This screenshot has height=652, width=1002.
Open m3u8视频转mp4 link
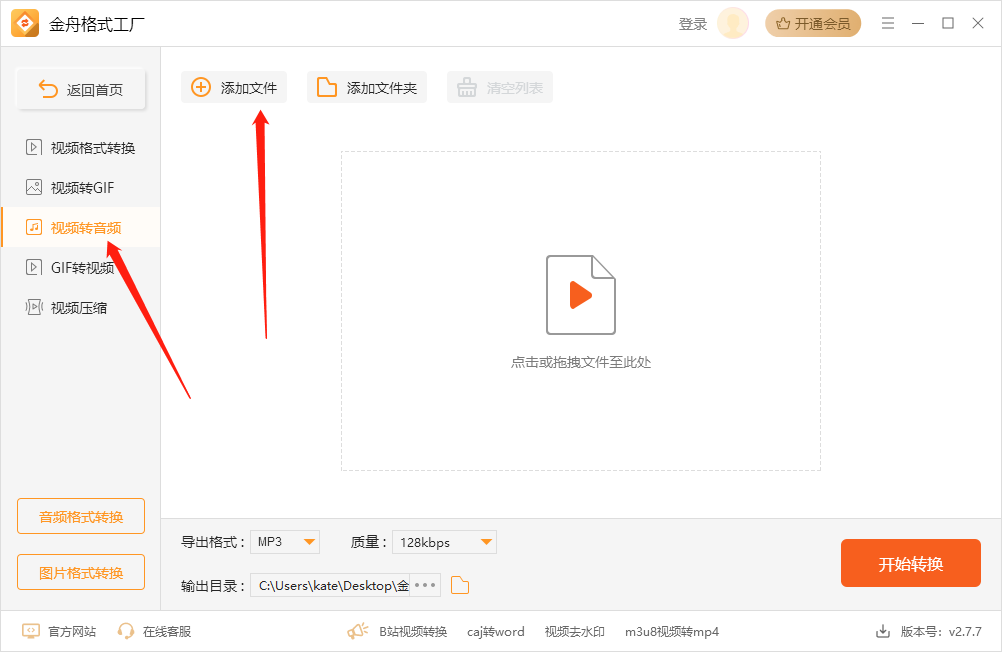[672, 632]
